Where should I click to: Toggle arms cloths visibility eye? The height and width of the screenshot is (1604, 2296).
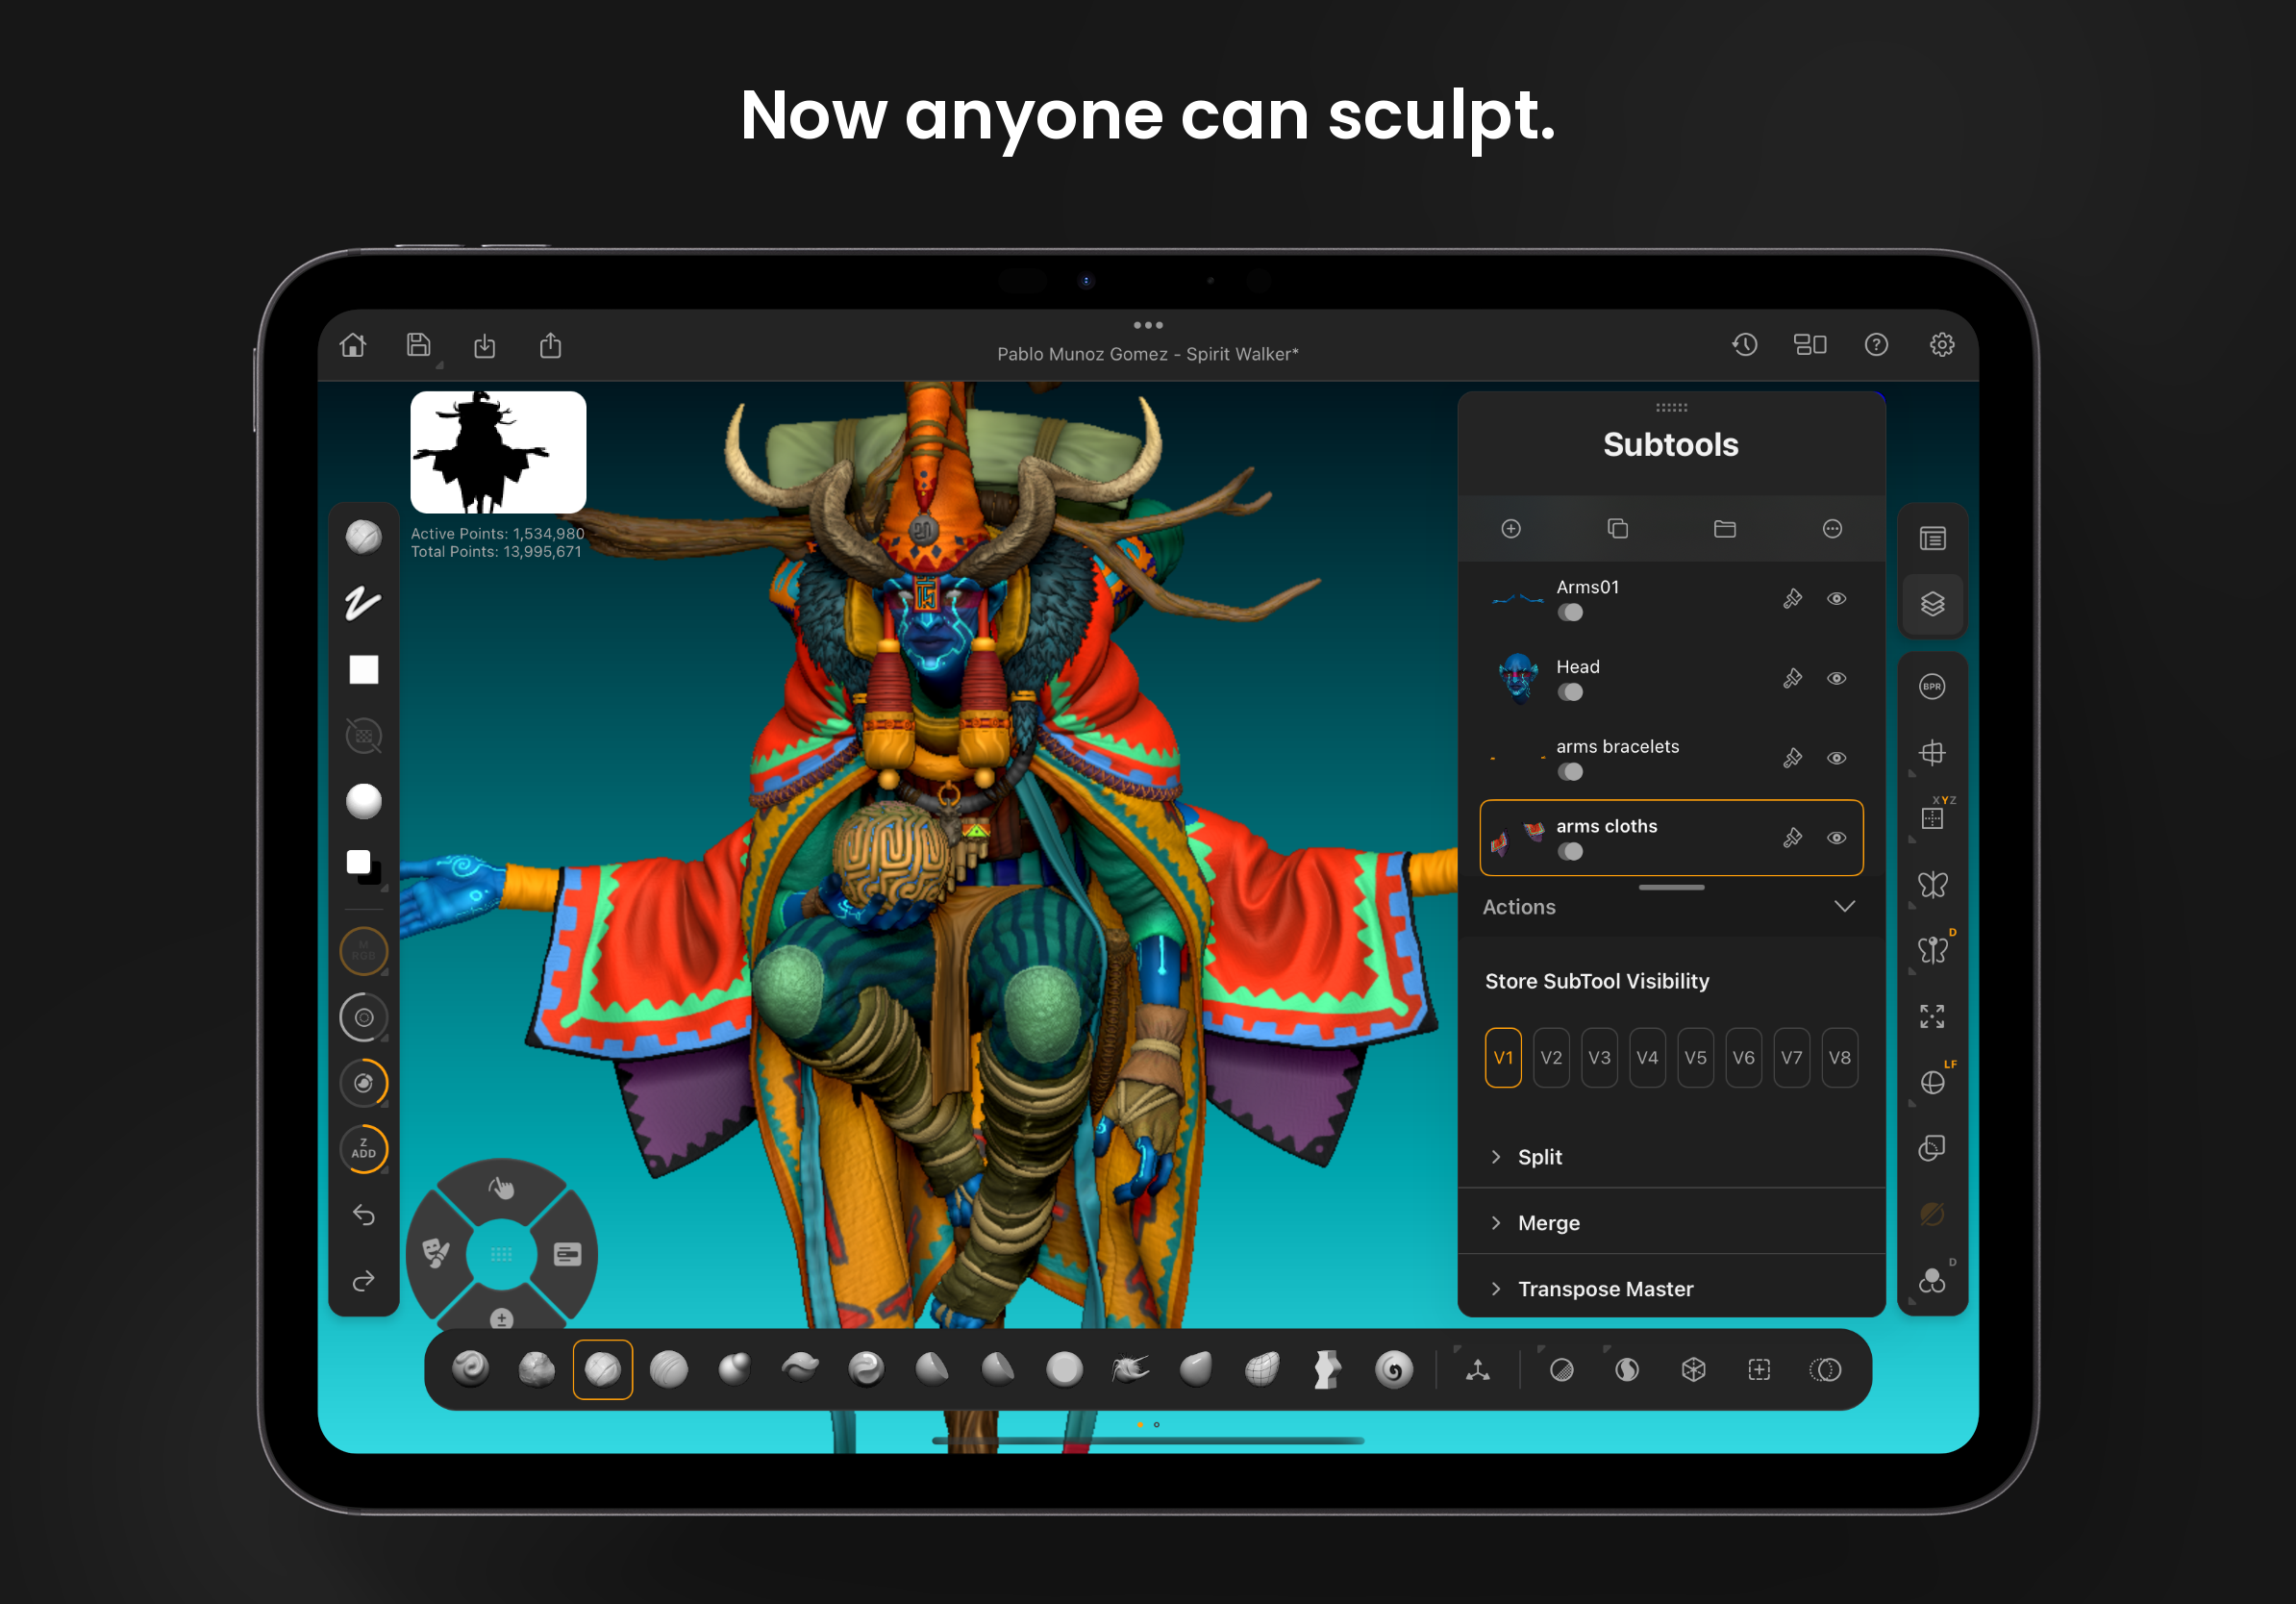1837,838
